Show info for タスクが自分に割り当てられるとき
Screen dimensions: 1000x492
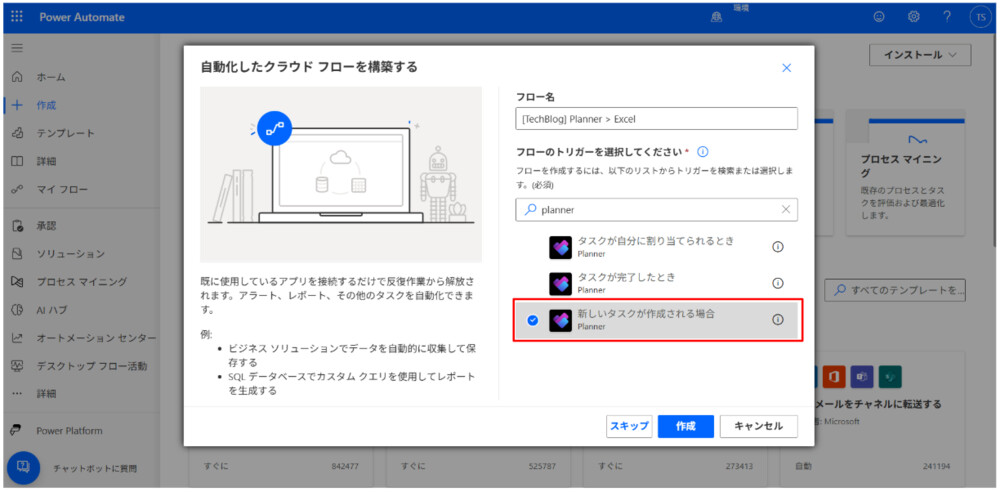pos(777,247)
